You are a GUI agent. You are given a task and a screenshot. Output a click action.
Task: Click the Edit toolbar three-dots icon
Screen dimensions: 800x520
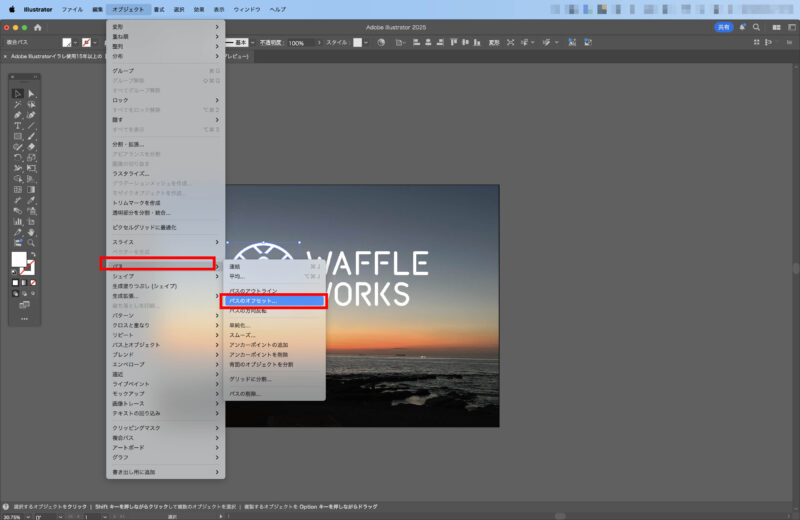(24, 319)
